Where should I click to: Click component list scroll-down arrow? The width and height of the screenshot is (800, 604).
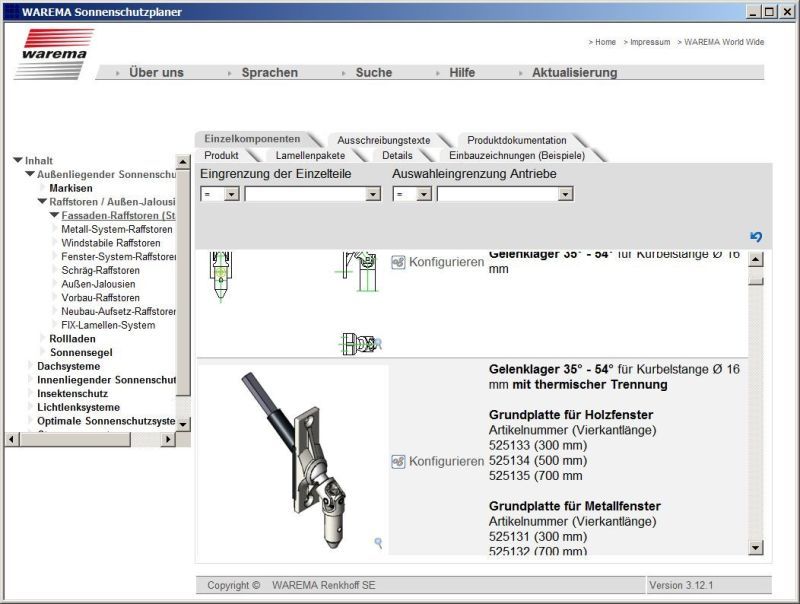756,548
